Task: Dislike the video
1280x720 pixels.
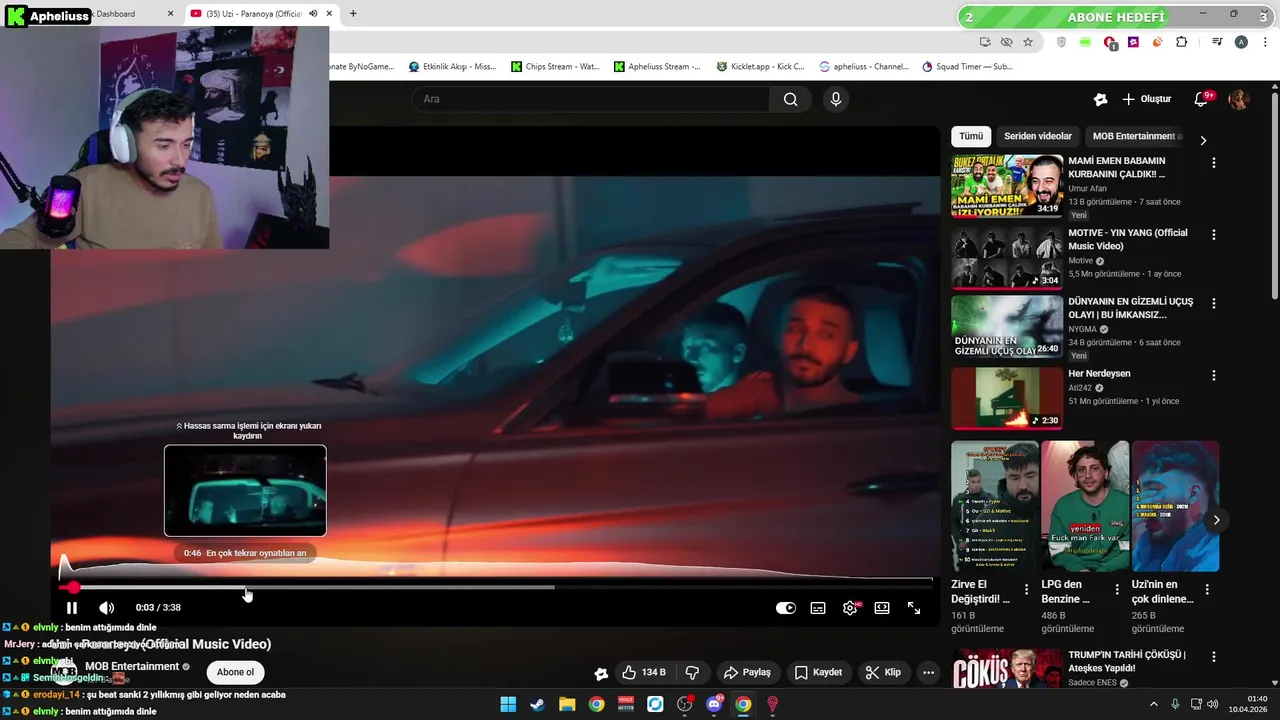Action: click(692, 672)
